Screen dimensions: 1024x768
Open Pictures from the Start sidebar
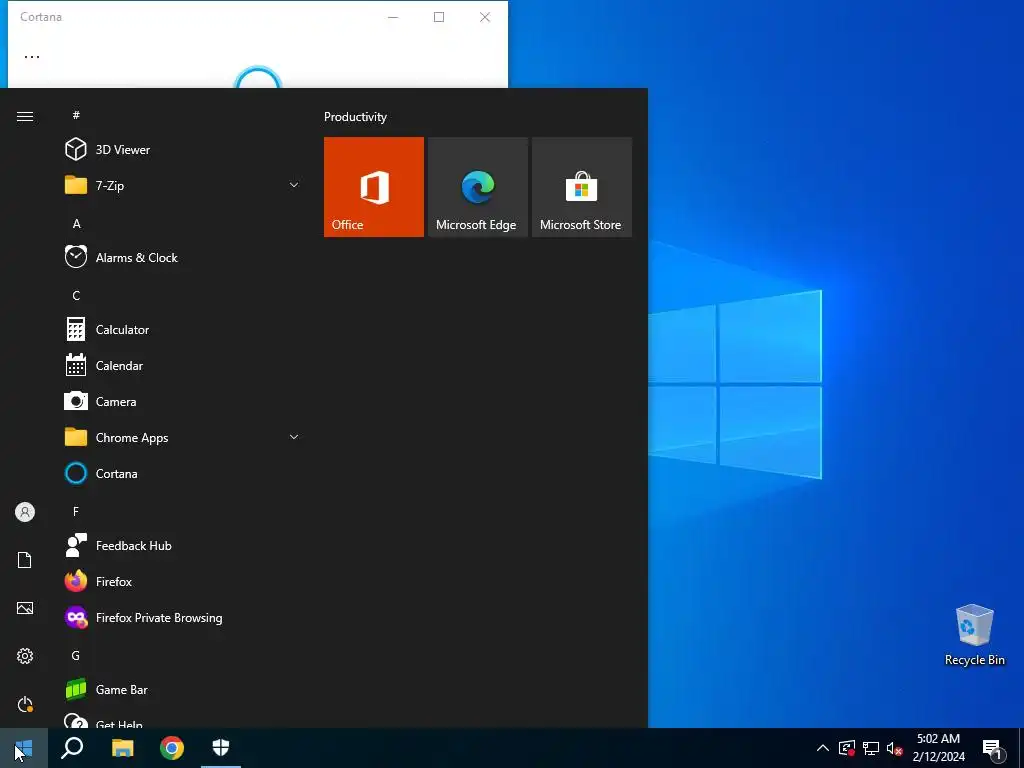coord(25,608)
